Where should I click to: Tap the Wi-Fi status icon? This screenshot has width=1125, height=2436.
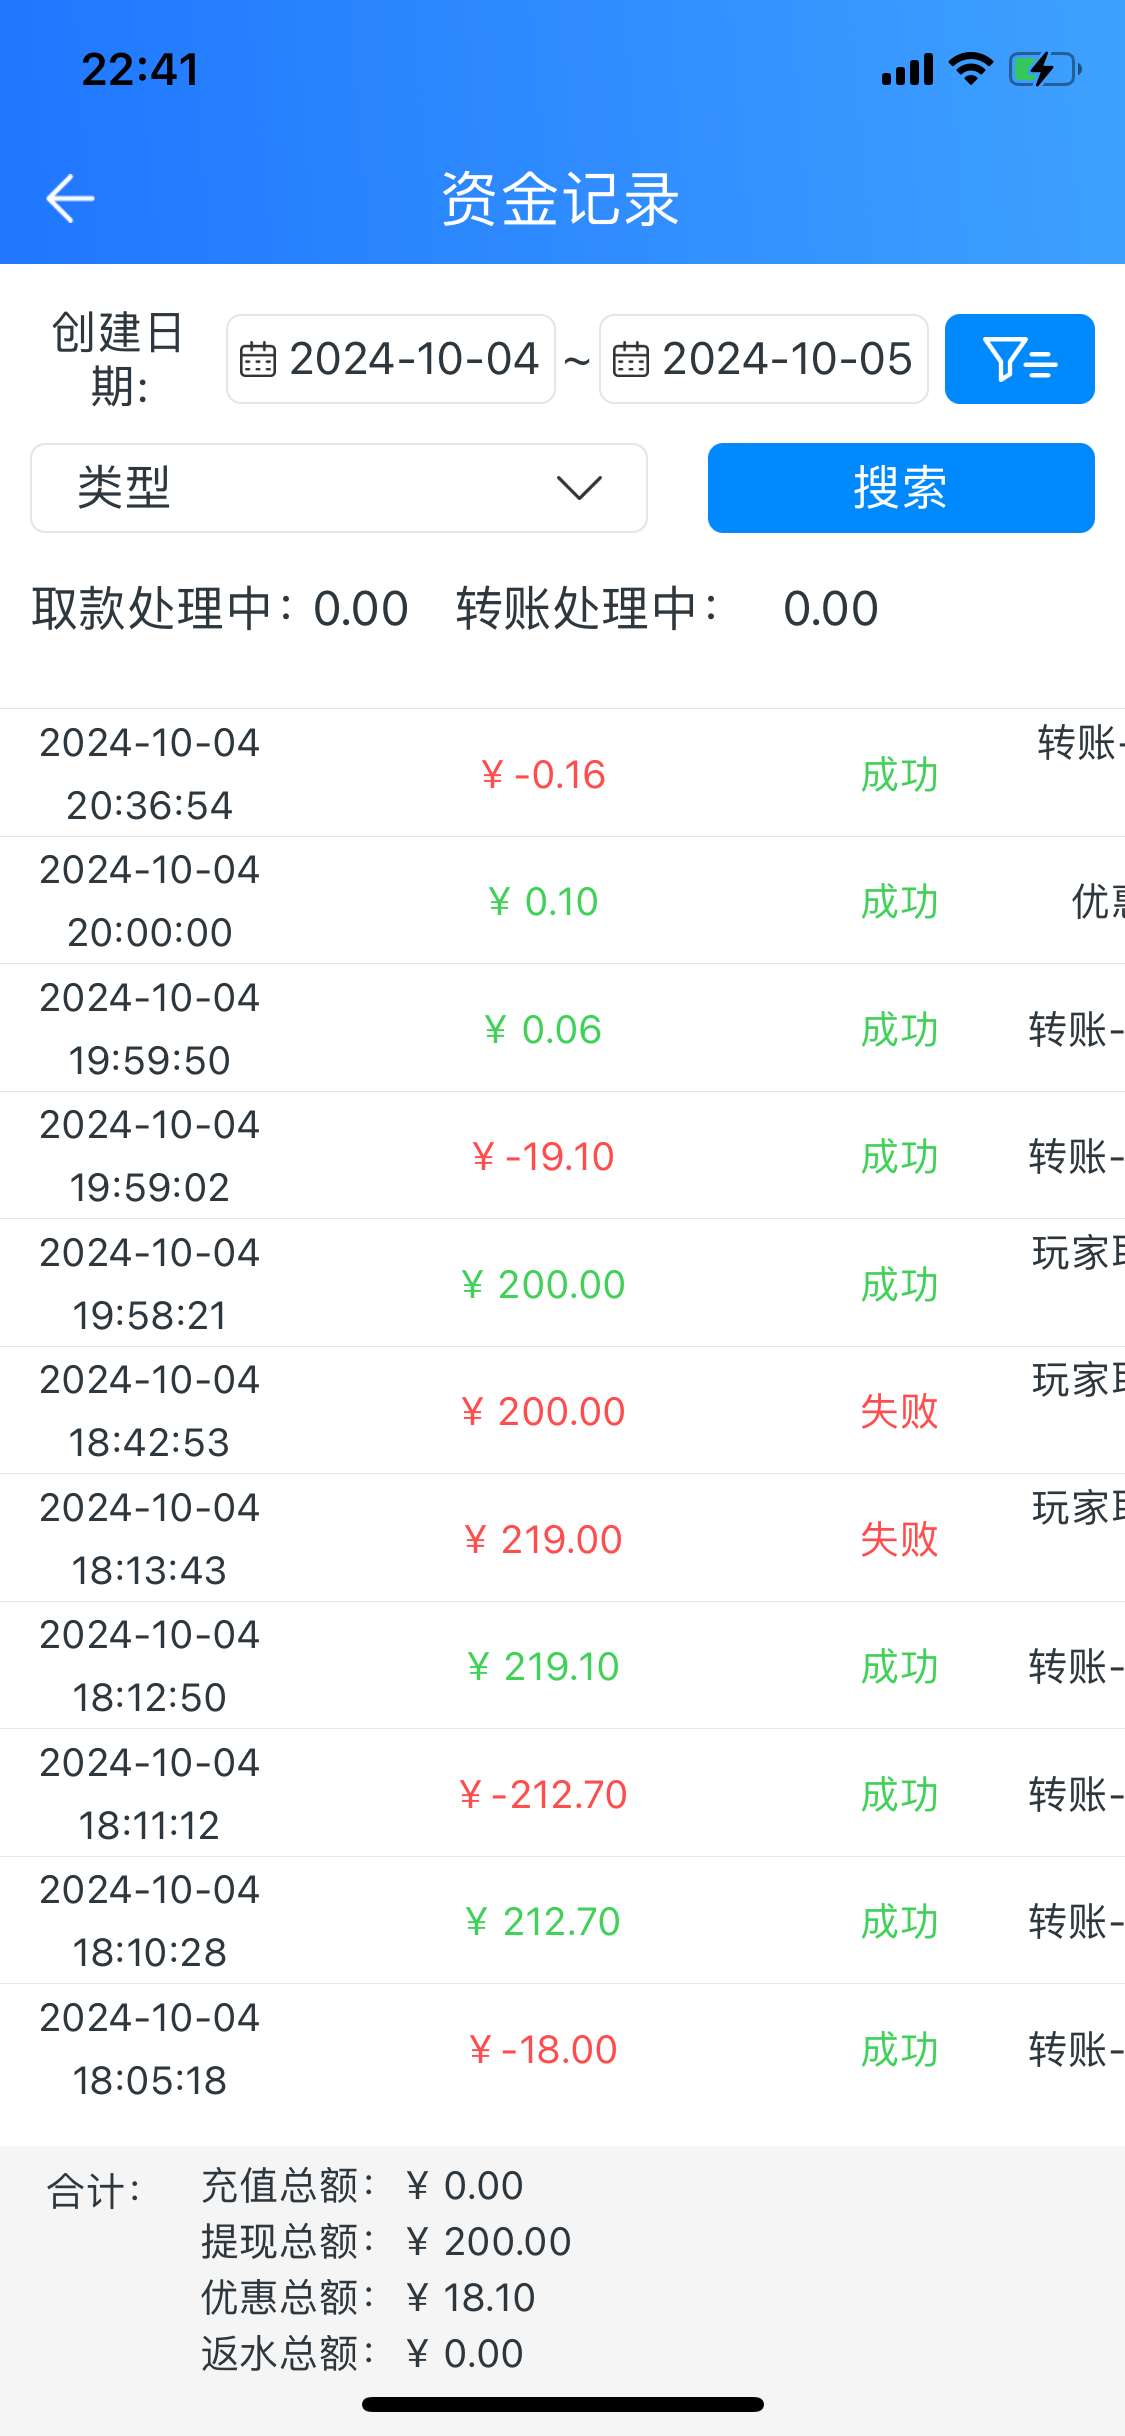click(x=970, y=69)
